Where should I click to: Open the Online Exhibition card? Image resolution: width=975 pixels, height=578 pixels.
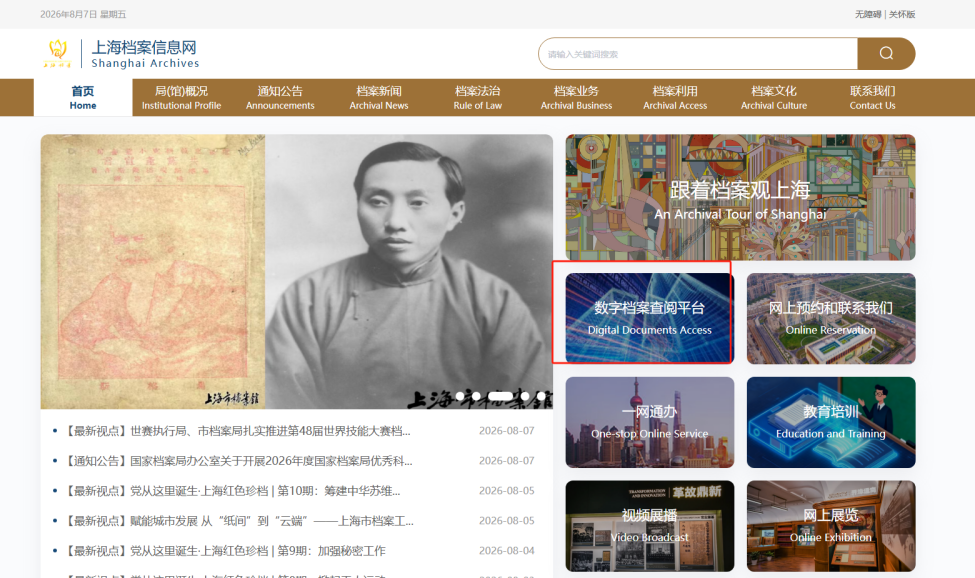point(831,526)
